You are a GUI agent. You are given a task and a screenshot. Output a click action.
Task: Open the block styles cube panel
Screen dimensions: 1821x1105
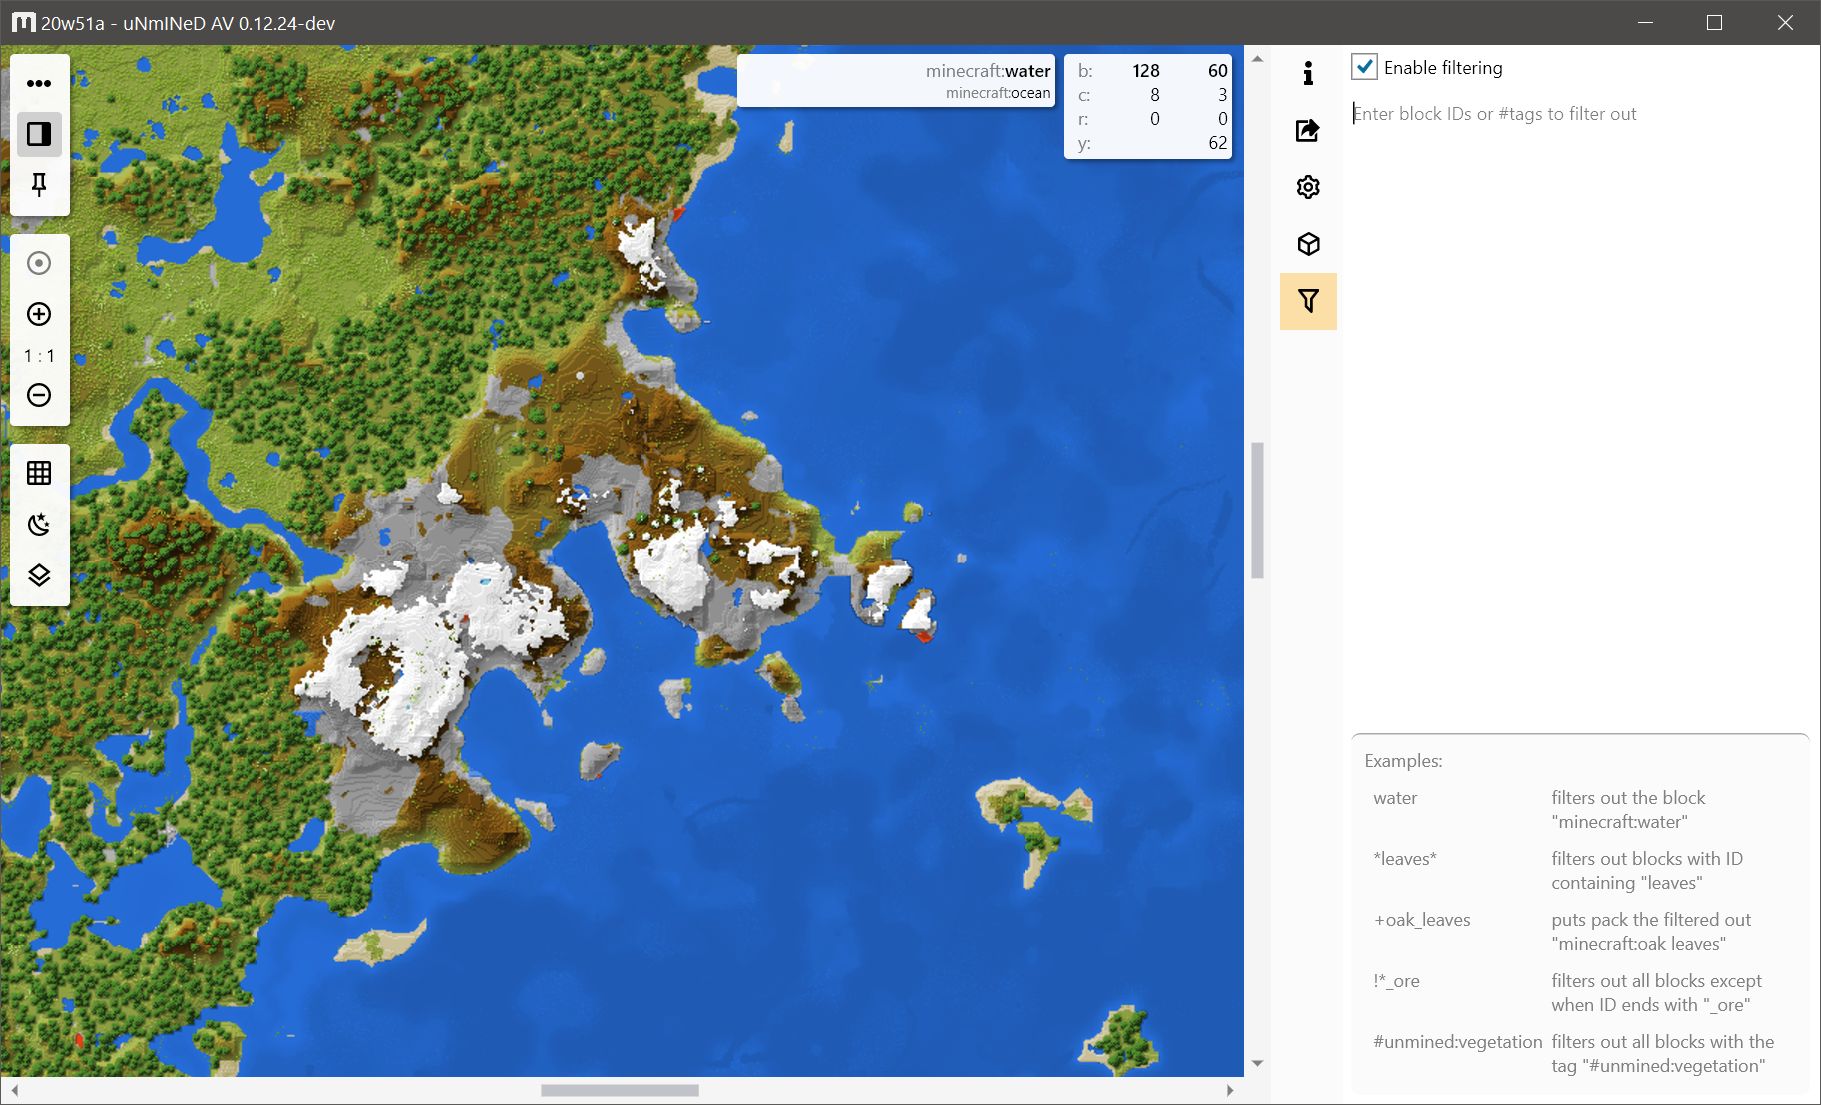[x=1309, y=243]
